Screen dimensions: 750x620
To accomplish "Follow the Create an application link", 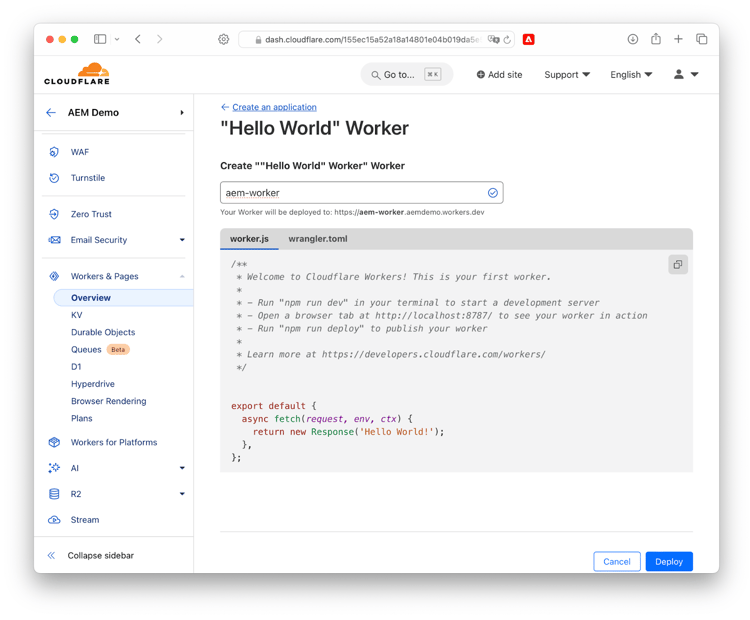I will click(x=274, y=107).
